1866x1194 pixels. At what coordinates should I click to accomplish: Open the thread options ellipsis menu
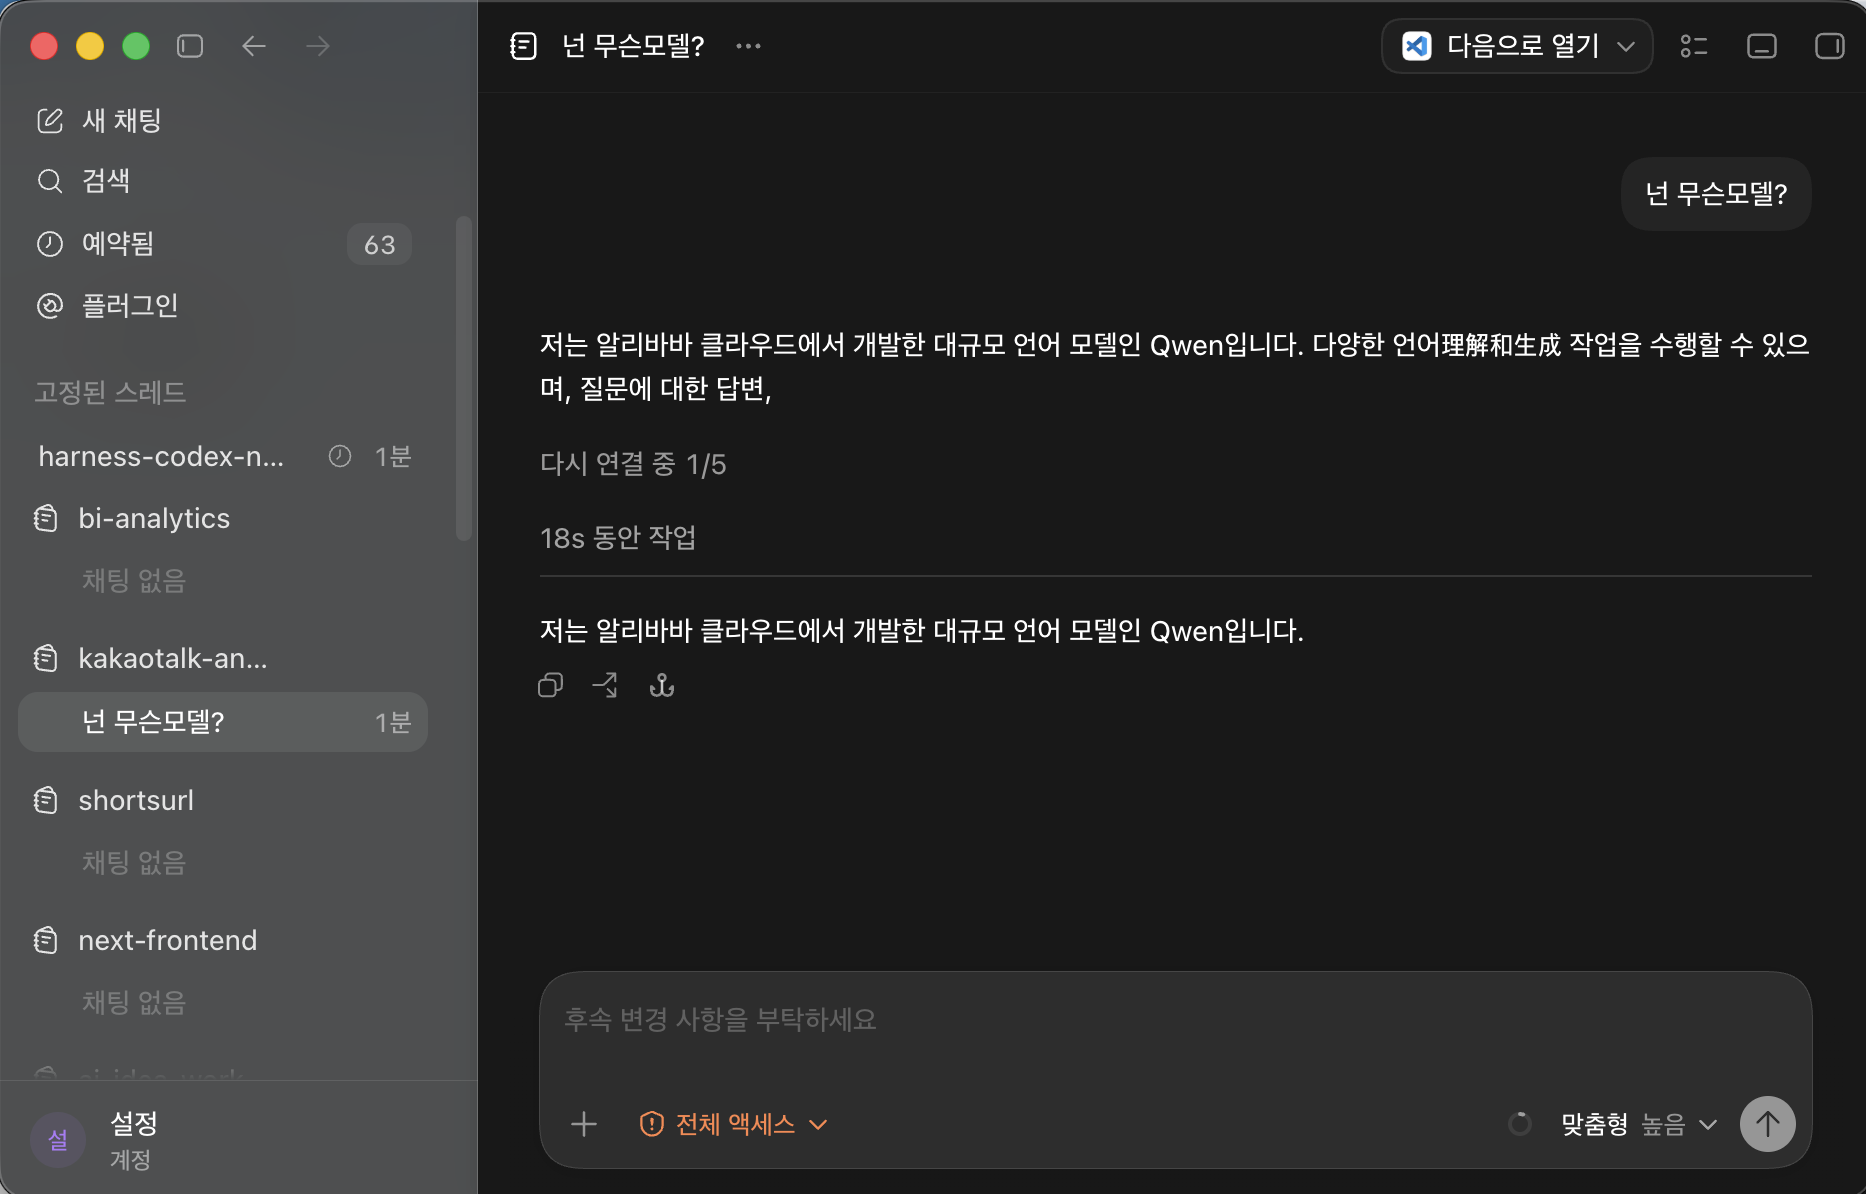tap(748, 46)
